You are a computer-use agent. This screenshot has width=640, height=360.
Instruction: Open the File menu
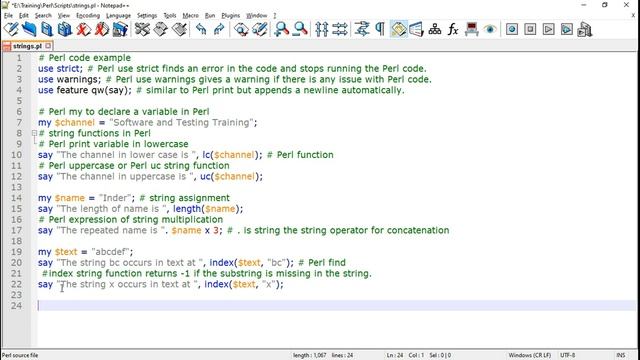(8, 16)
